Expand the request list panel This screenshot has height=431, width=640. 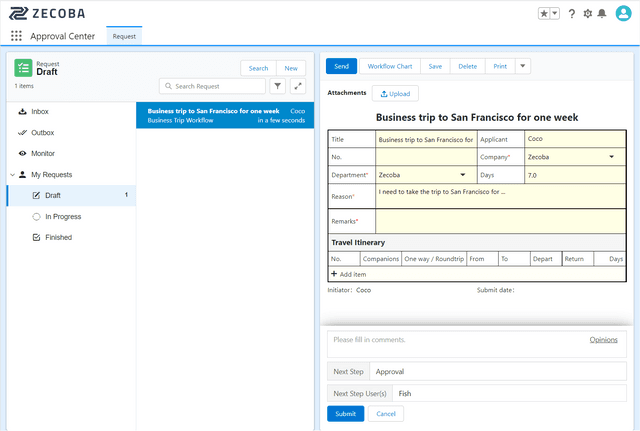[298, 87]
